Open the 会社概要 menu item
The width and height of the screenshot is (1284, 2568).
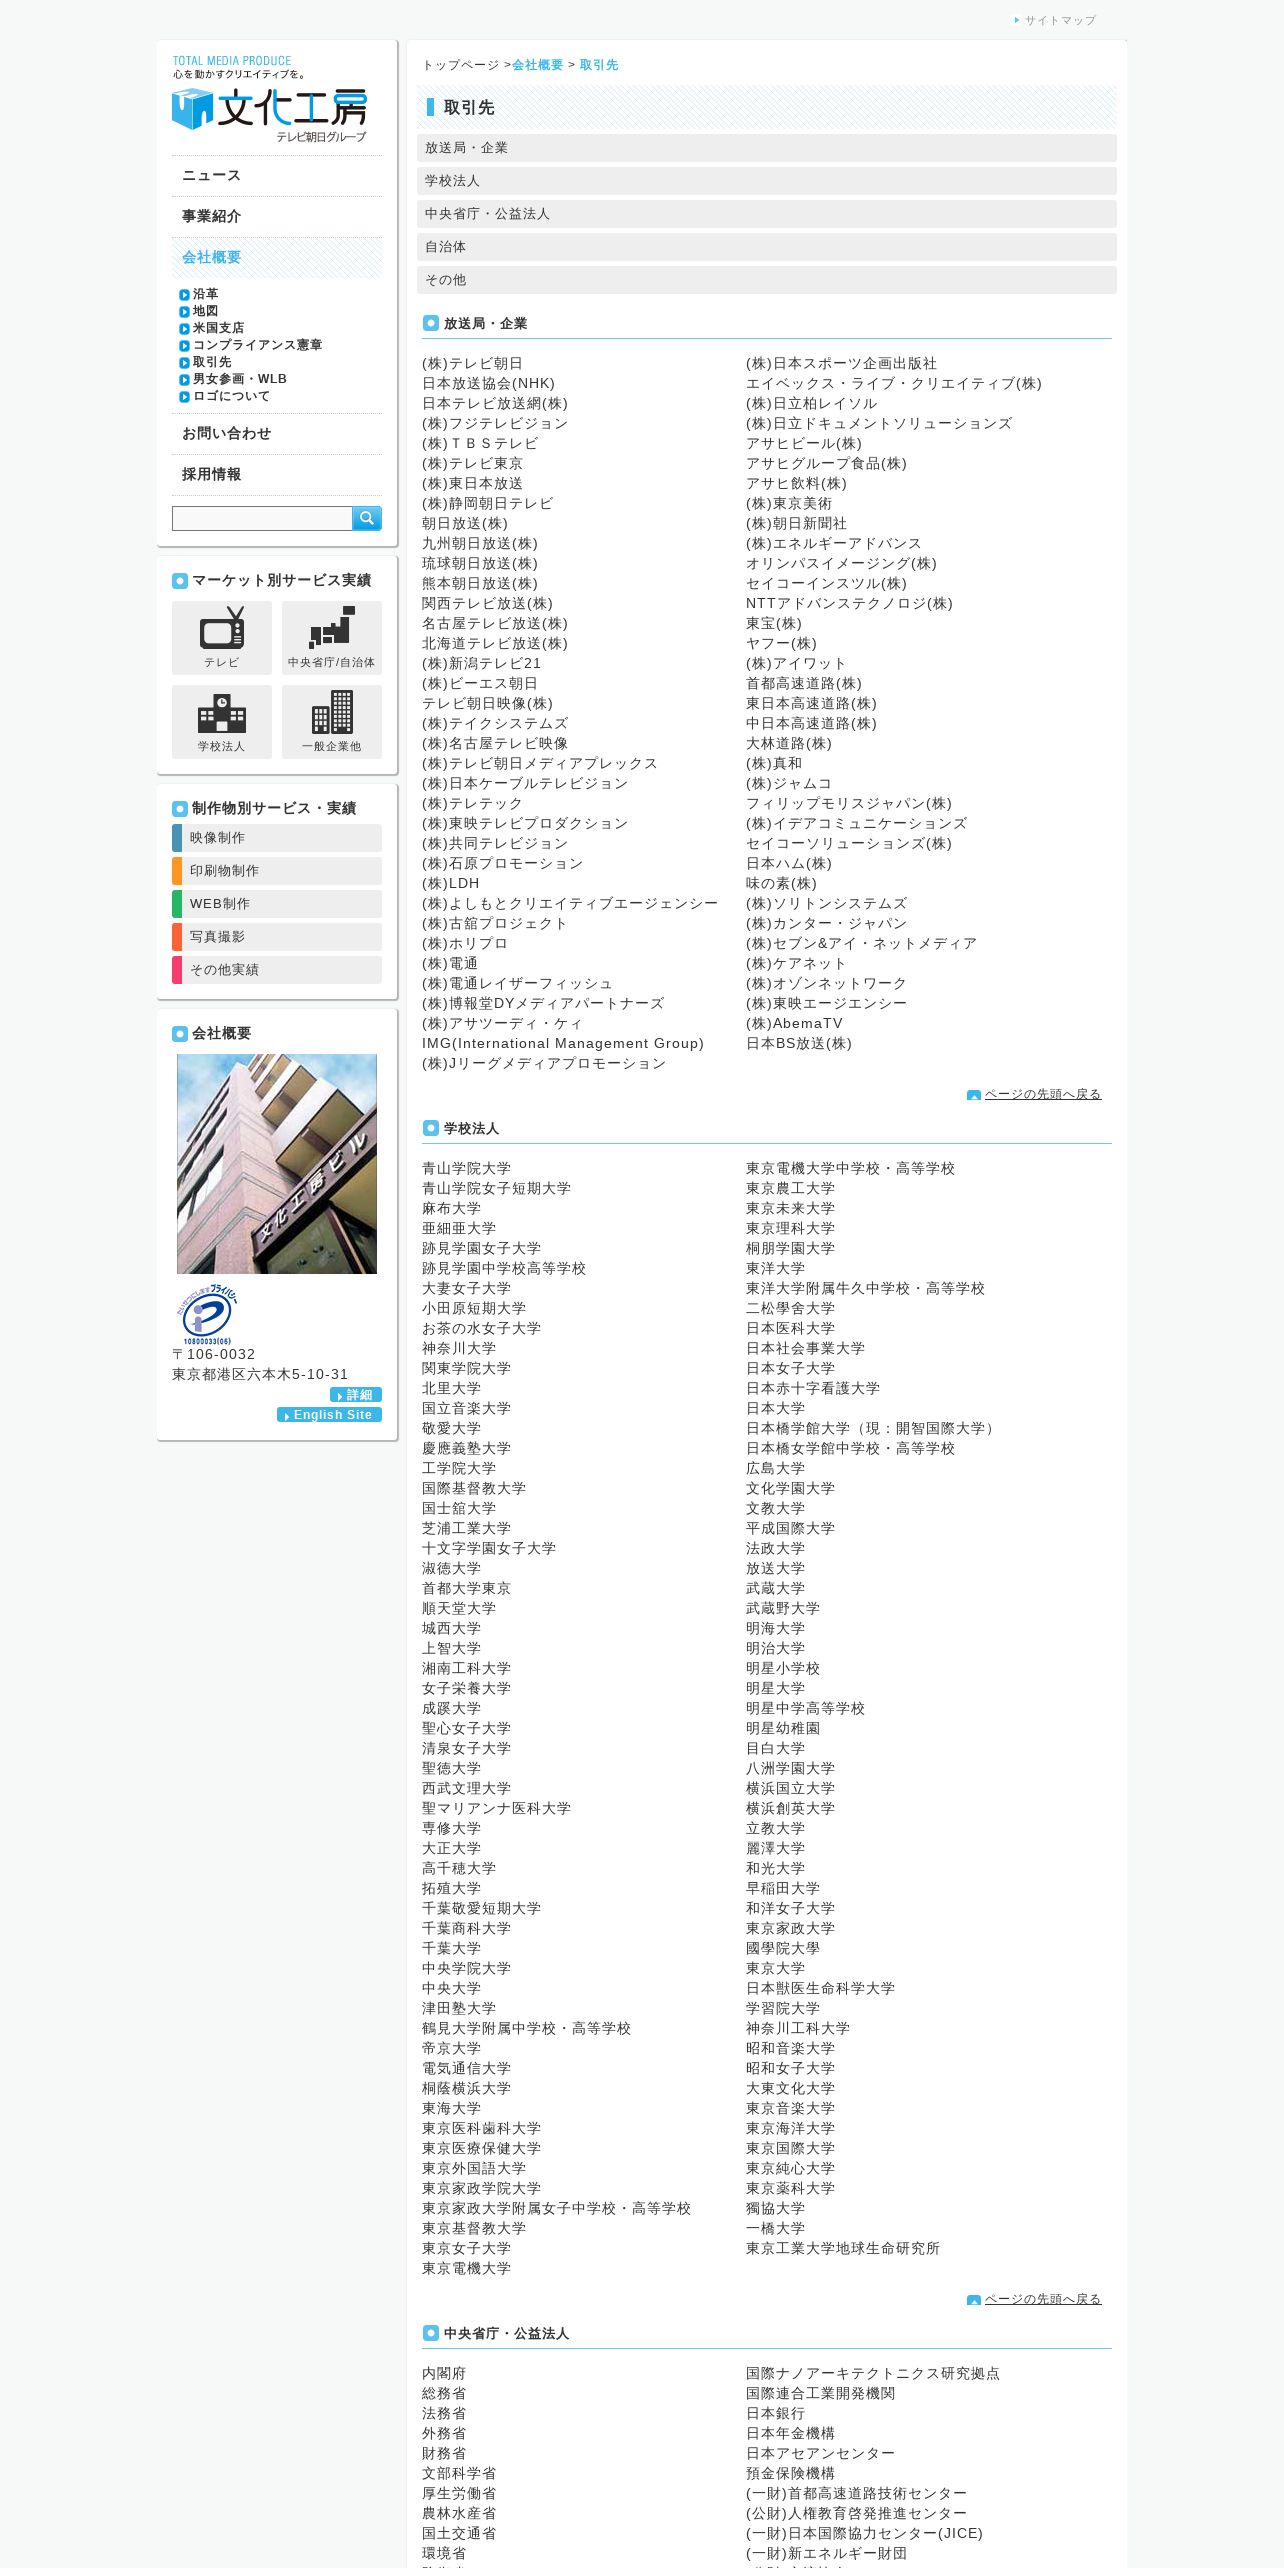(277, 257)
